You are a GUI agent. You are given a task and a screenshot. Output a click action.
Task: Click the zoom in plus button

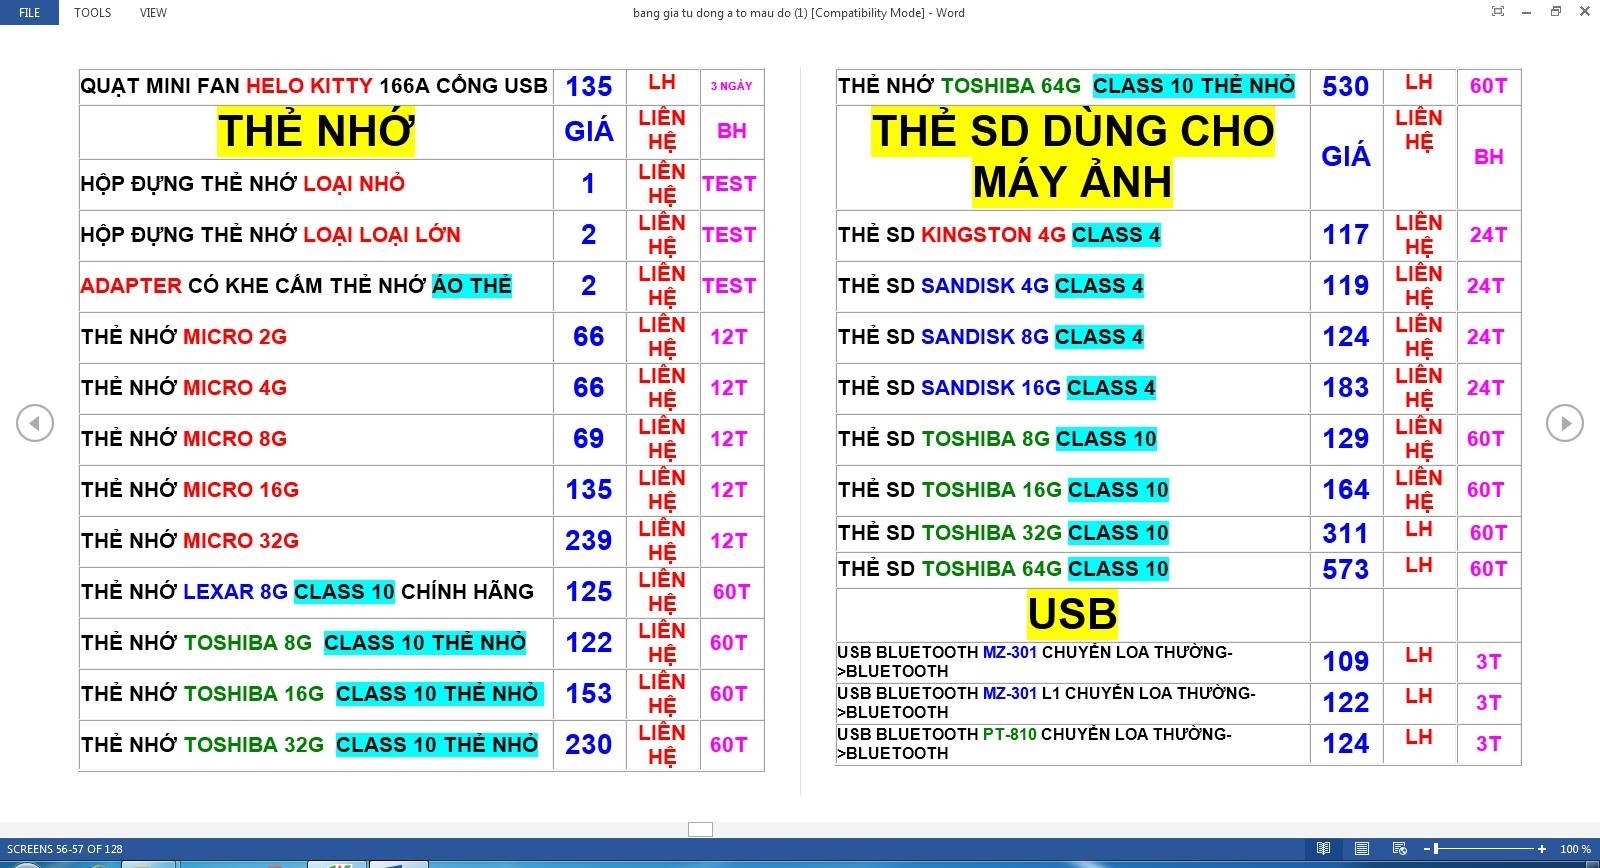(x=1542, y=849)
